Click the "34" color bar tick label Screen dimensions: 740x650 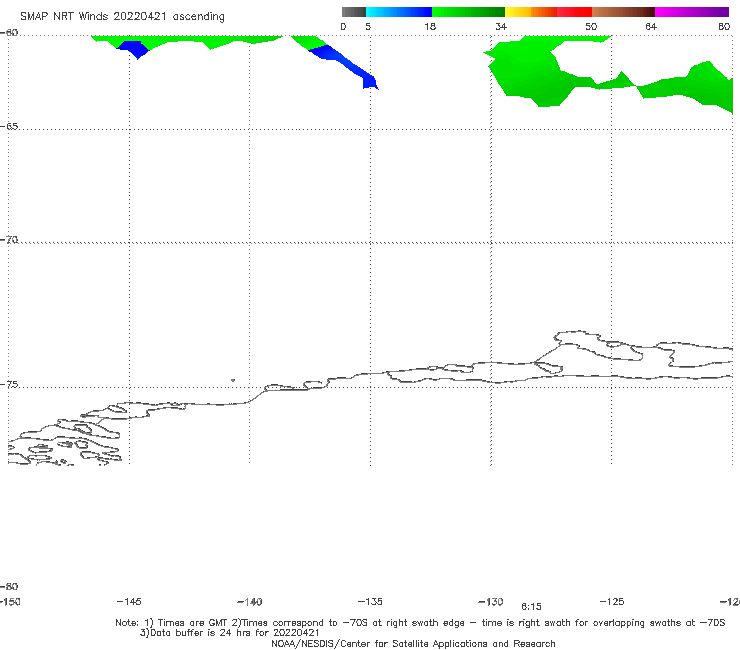tap(501, 26)
